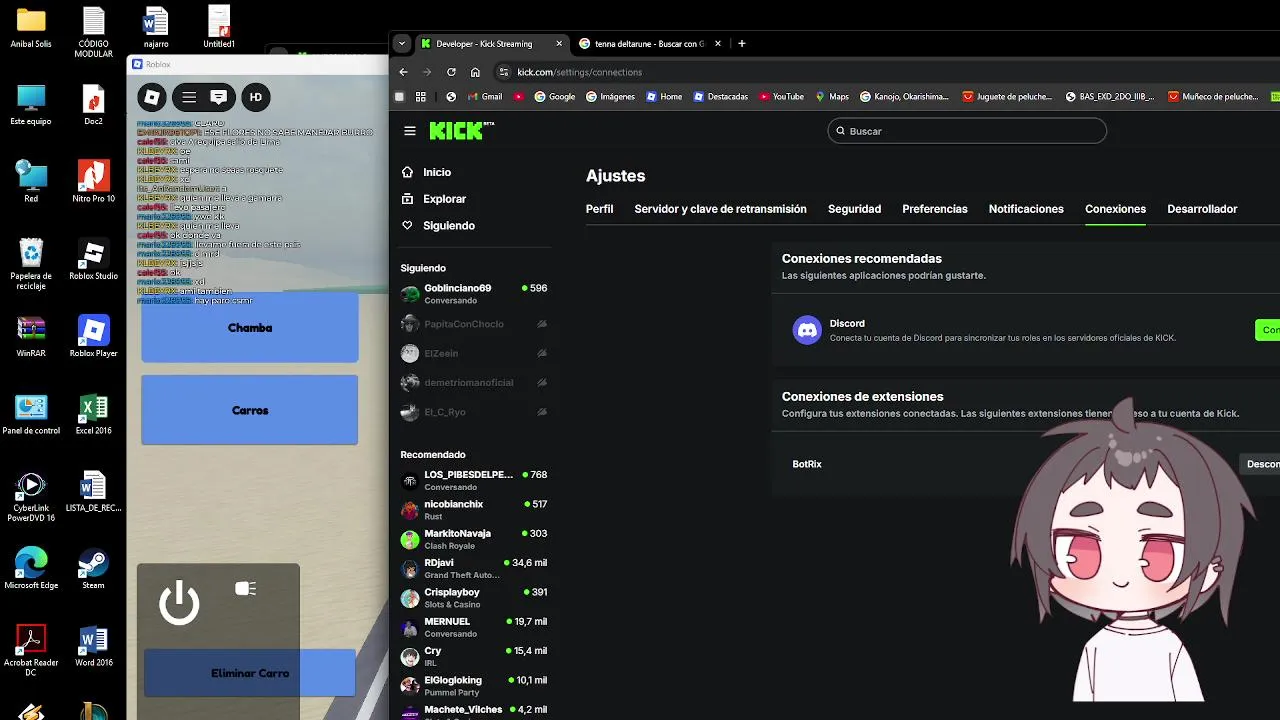This screenshot has height=720, width=1280.
Task: Click the Carros button in Roblox
Action: (x=250, y=410)
